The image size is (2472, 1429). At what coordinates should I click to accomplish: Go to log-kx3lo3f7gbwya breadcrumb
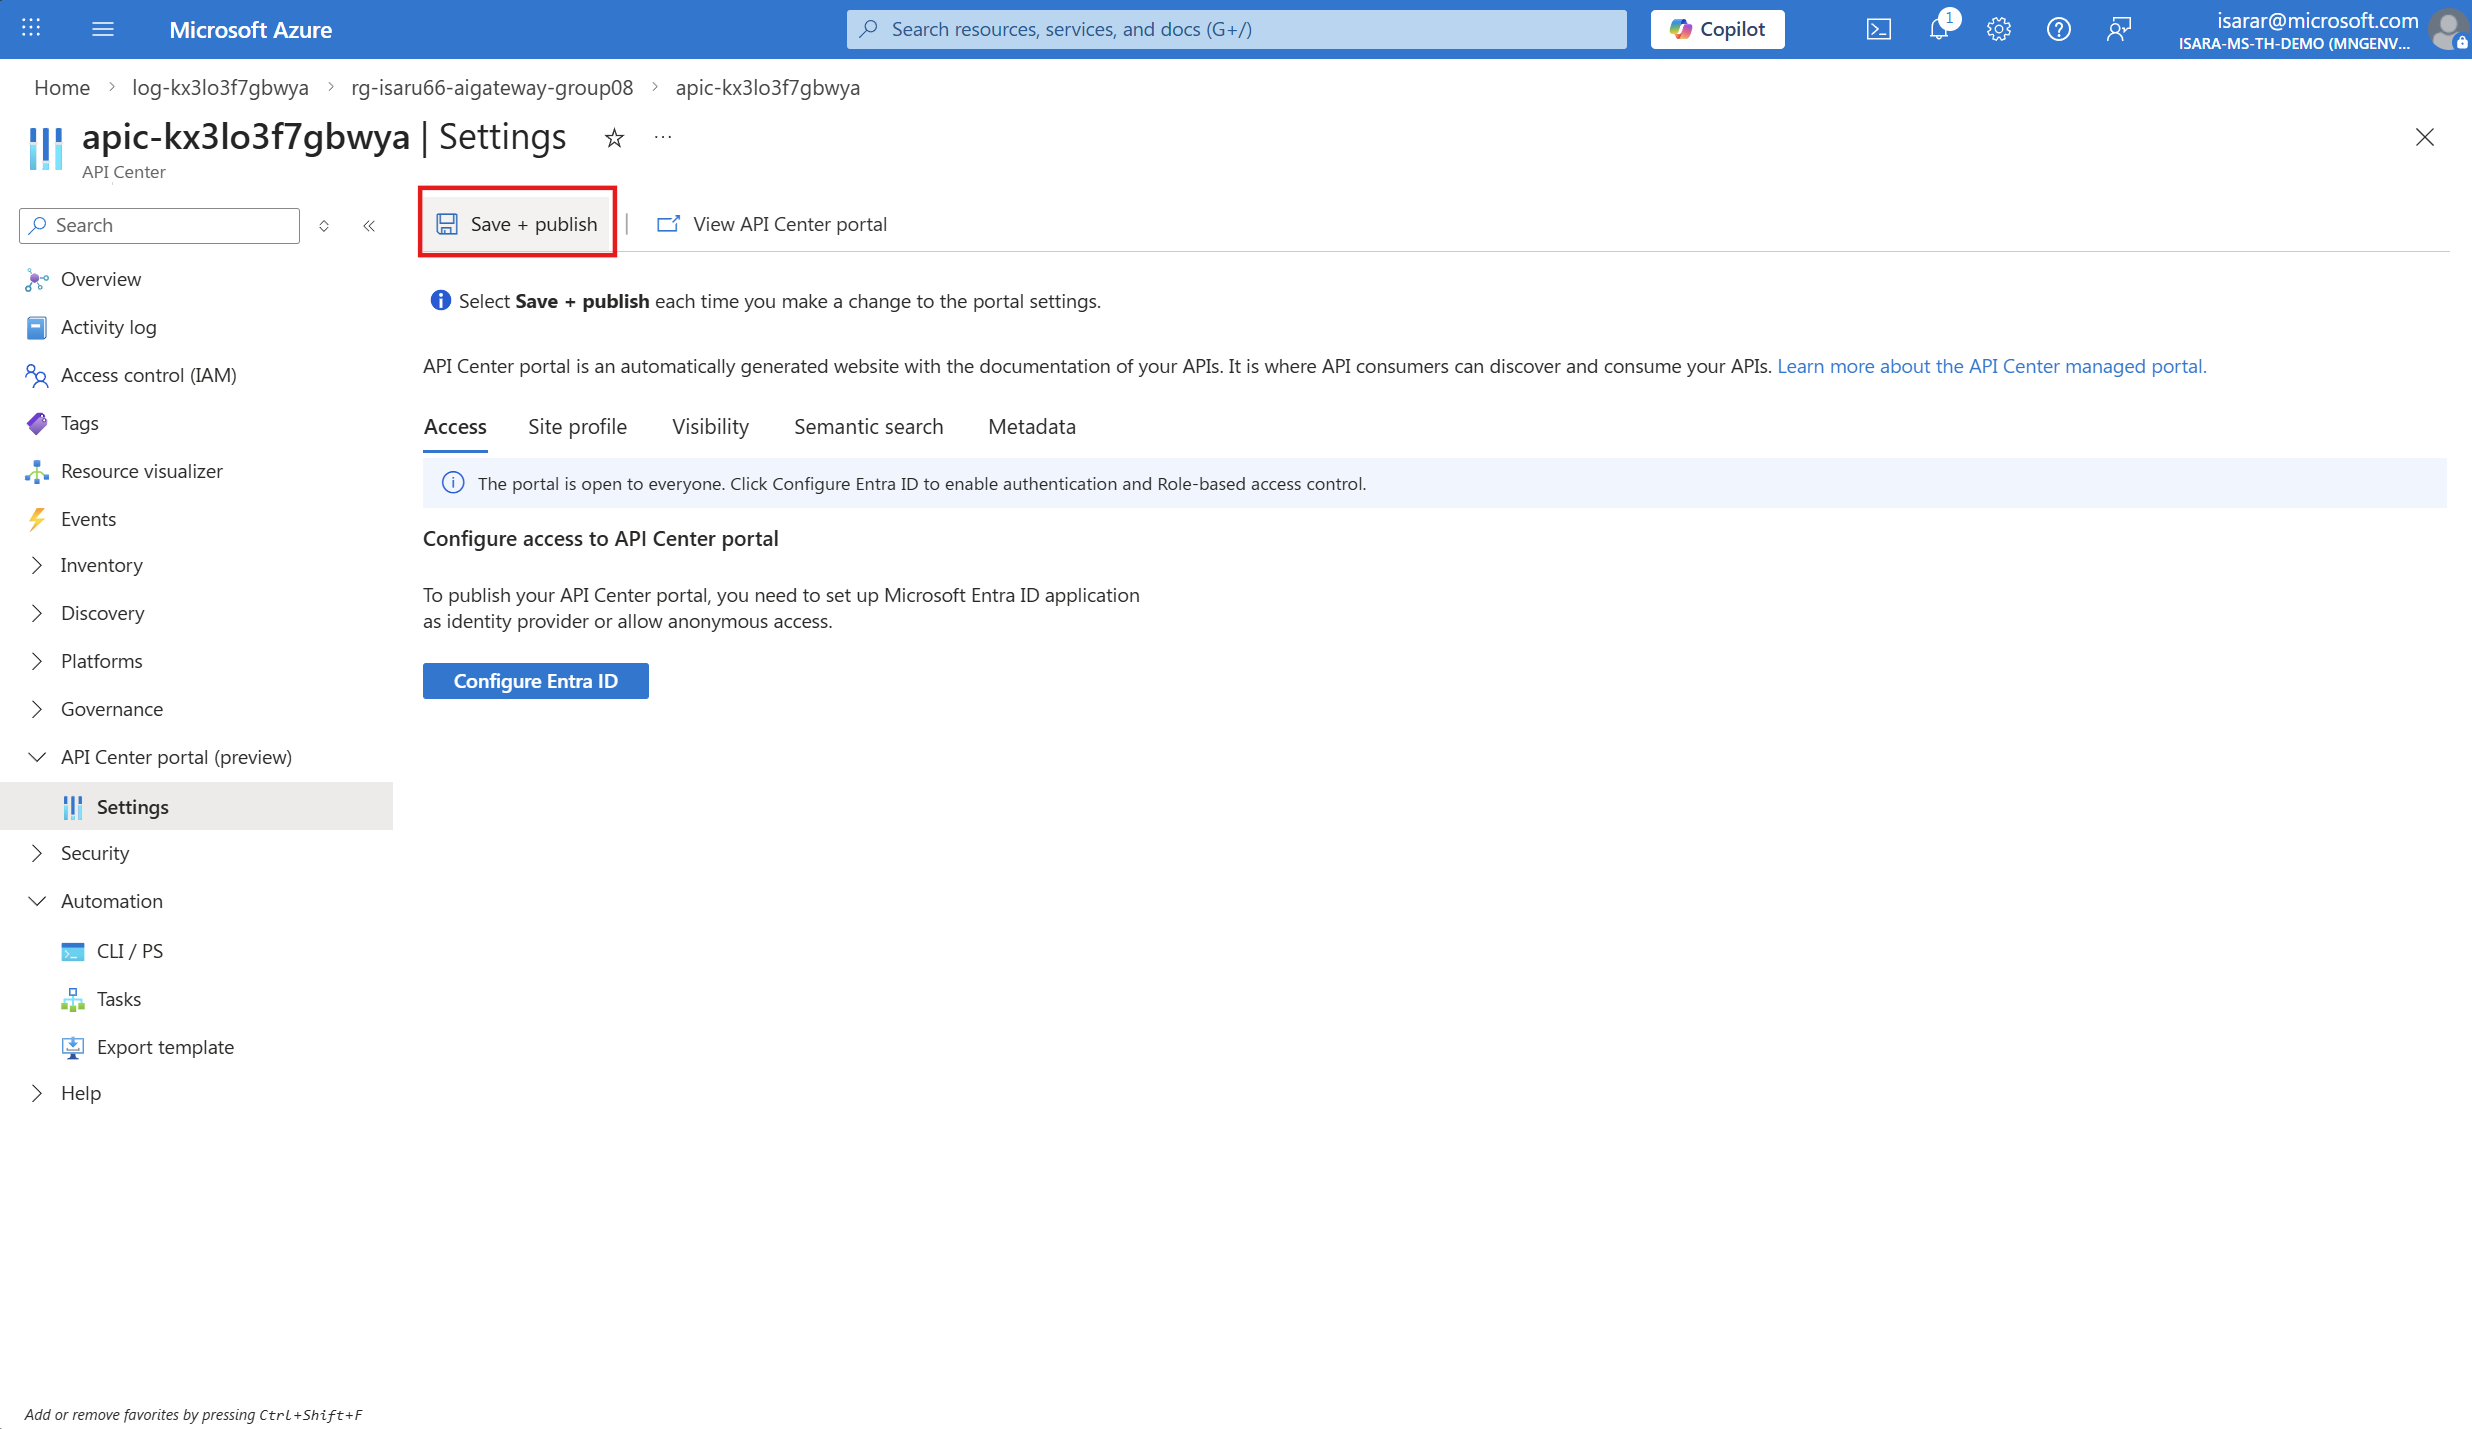[220, 88]
